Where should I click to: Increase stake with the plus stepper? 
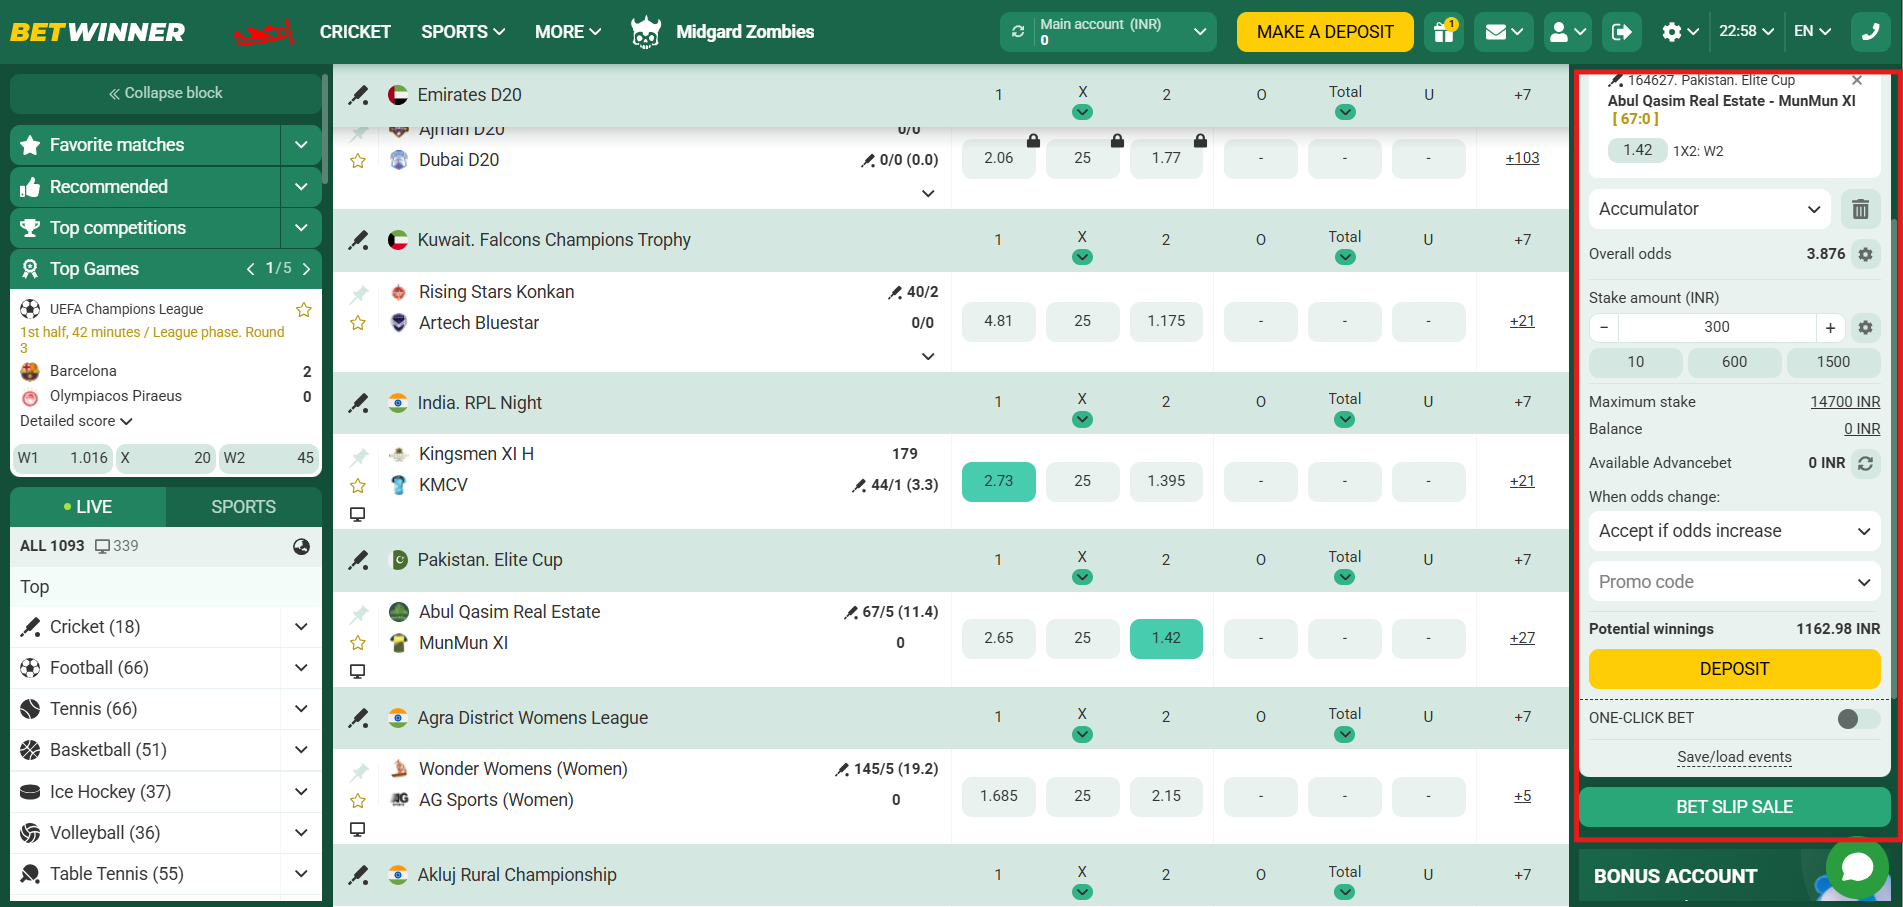pyautogui.click(x=1830, y=327)
